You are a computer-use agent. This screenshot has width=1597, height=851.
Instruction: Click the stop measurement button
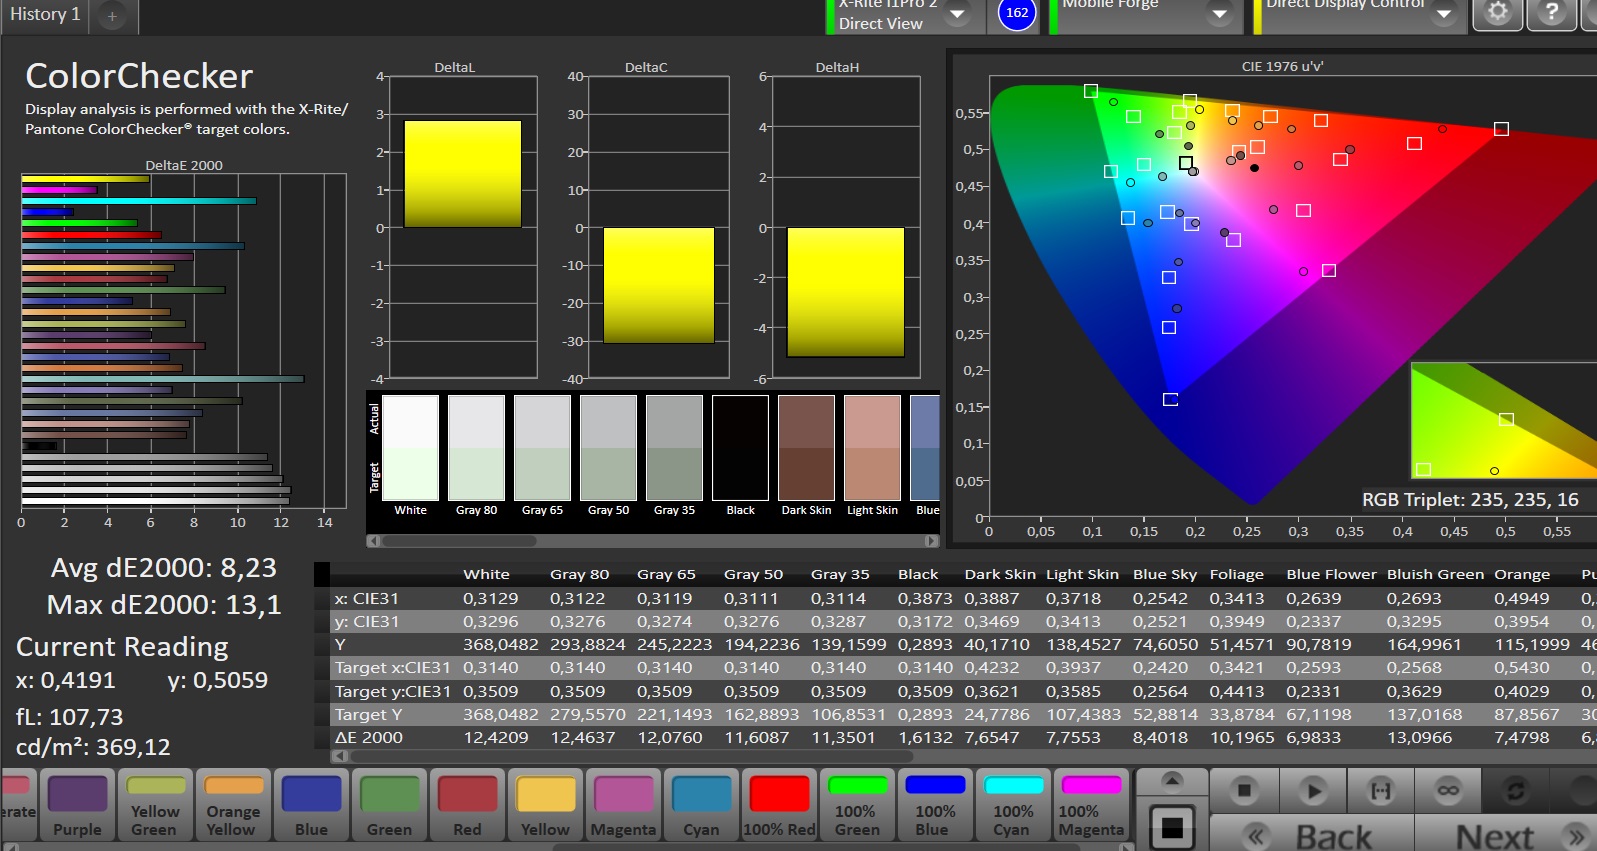click(1244, 790)
